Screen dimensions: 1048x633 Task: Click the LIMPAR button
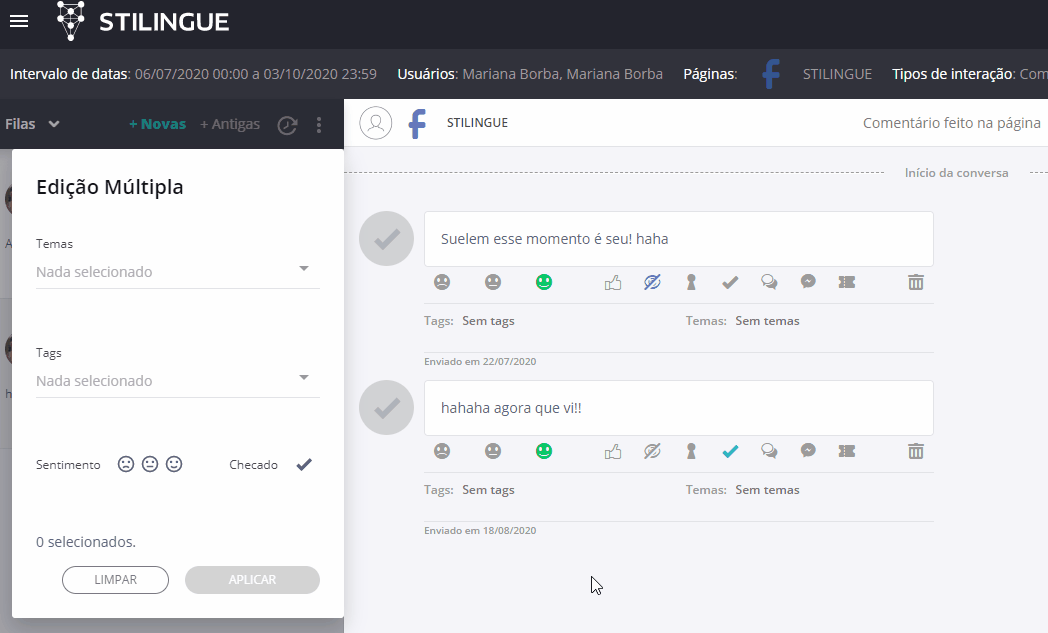(x=116, y=580)
